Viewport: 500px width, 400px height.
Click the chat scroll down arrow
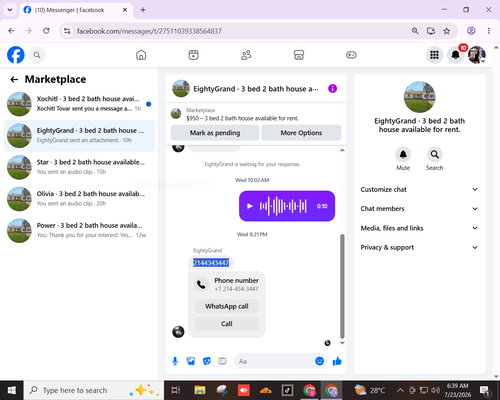click(342, 343)
